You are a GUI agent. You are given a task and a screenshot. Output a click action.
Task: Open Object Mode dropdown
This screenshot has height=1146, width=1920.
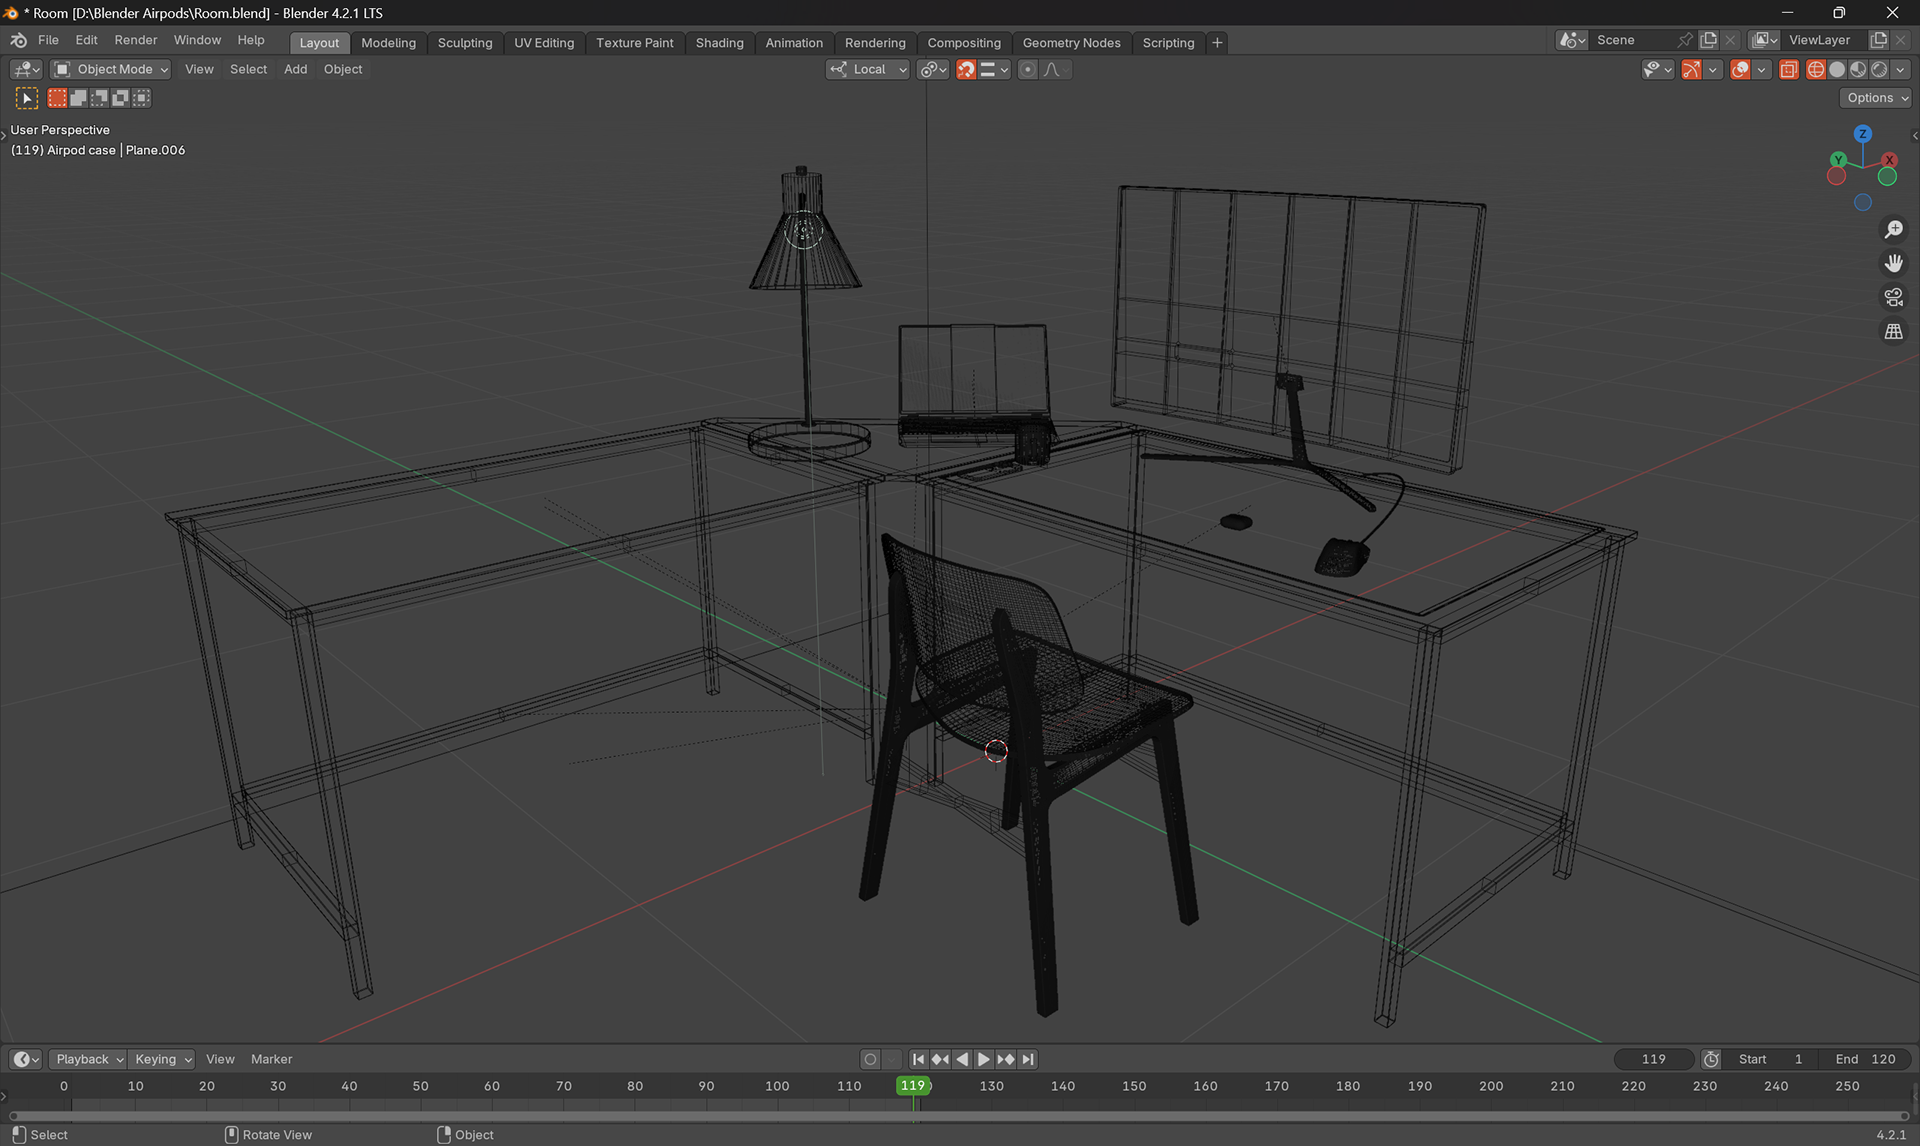(x=111, y=69)
